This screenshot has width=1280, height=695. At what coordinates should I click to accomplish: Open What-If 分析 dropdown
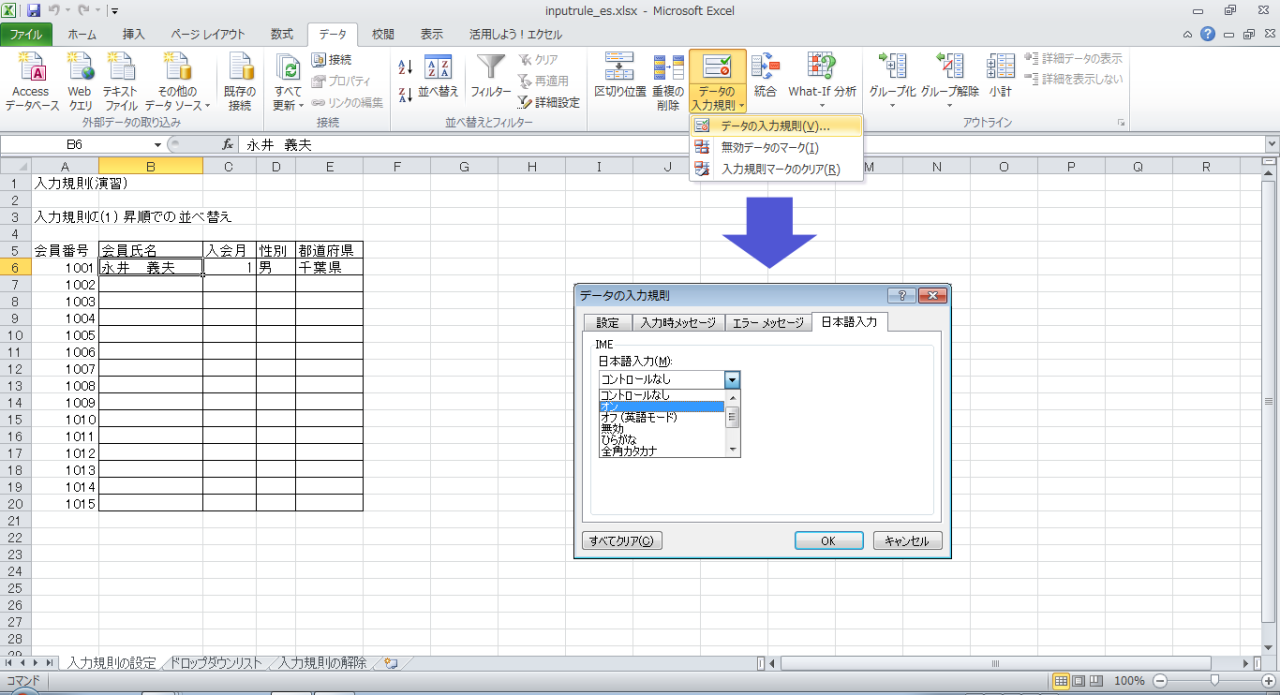tap(822, 82)
